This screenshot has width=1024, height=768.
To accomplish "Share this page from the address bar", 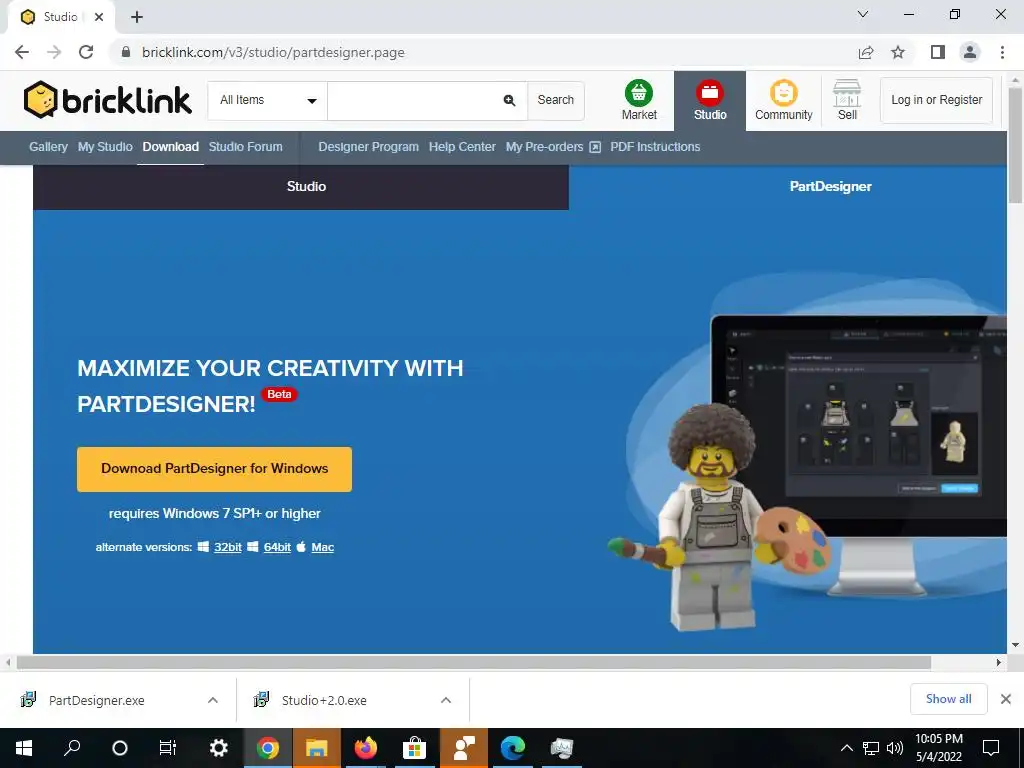I will [866, 52].
